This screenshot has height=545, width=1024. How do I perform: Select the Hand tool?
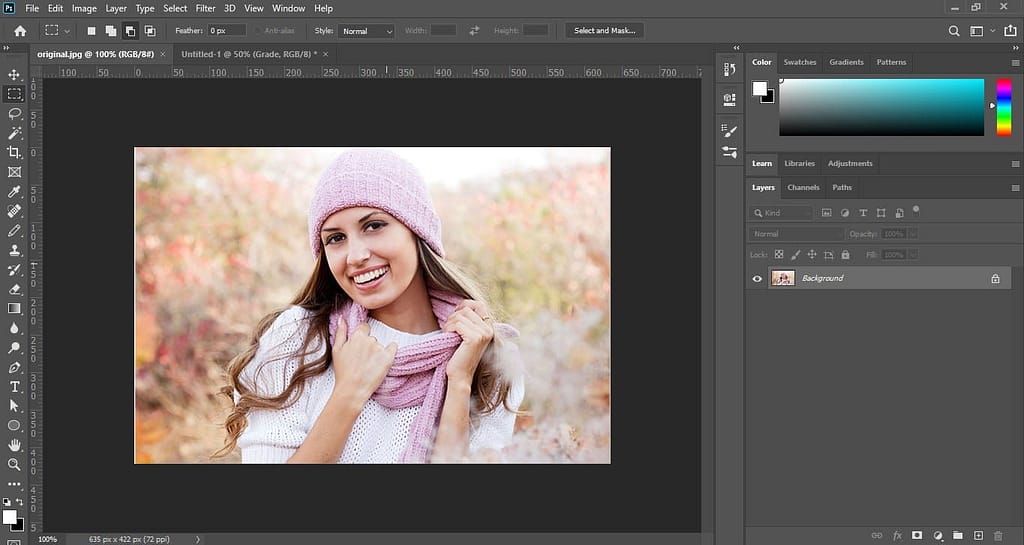14,444
